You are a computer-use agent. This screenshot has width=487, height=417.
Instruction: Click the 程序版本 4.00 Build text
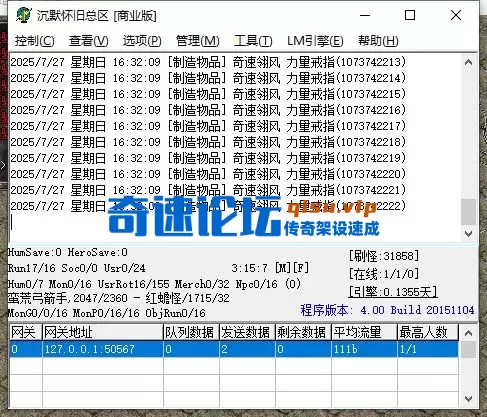coord(387,310)
